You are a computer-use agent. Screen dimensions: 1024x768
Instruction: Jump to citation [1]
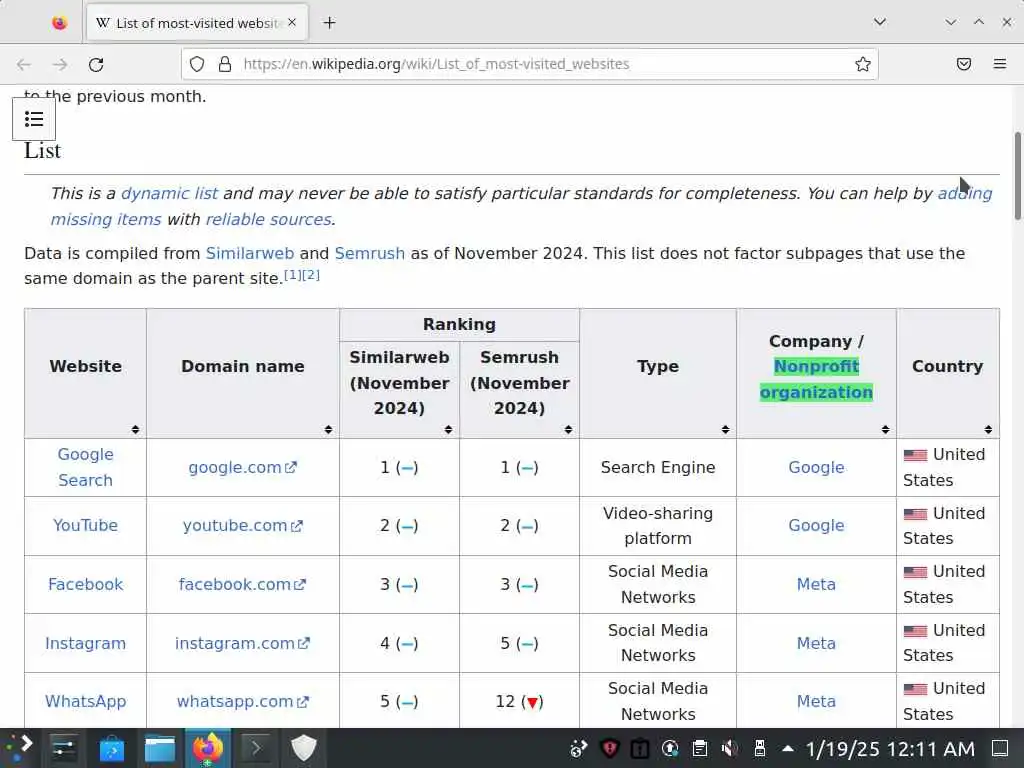[x=293, y=275]
